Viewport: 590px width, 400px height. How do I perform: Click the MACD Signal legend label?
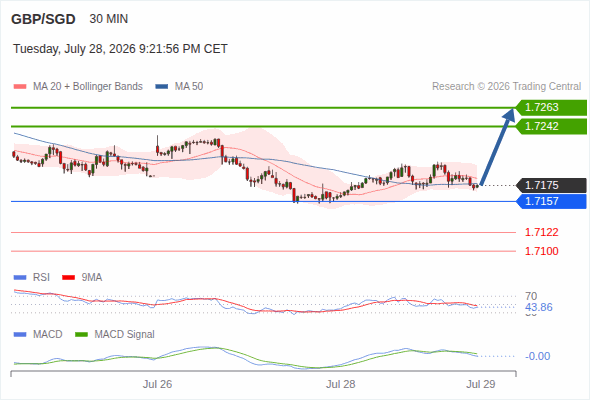125,335
